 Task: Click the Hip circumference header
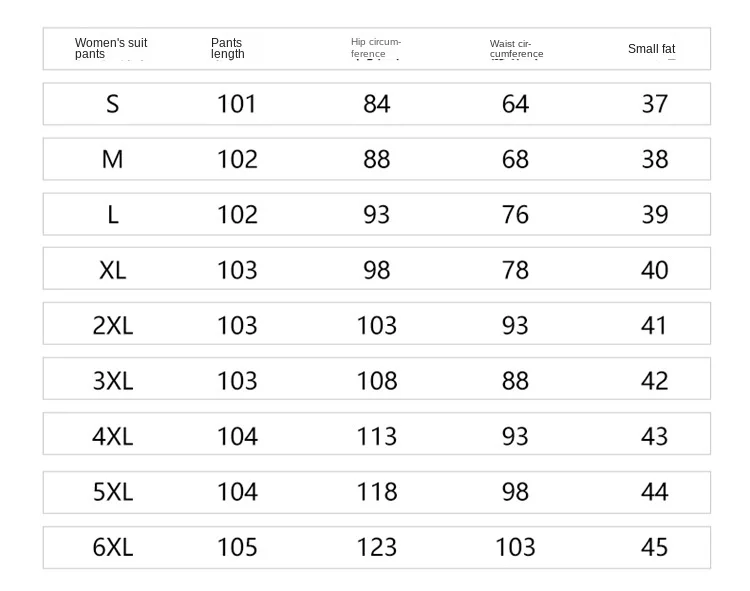pyautogui.click(x=376, y=48)
